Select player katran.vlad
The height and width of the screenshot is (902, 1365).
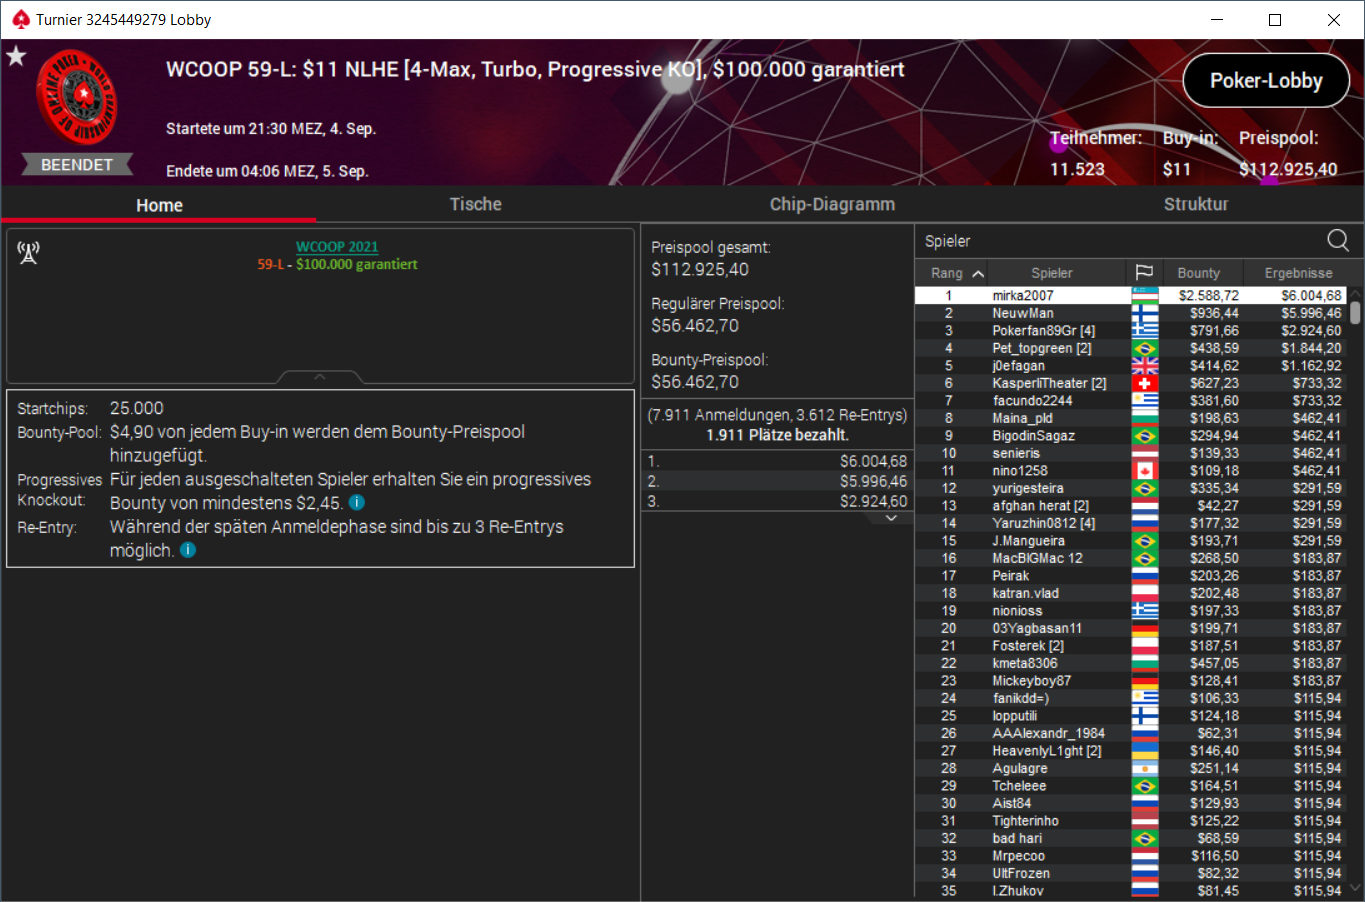coord(1131,593)
